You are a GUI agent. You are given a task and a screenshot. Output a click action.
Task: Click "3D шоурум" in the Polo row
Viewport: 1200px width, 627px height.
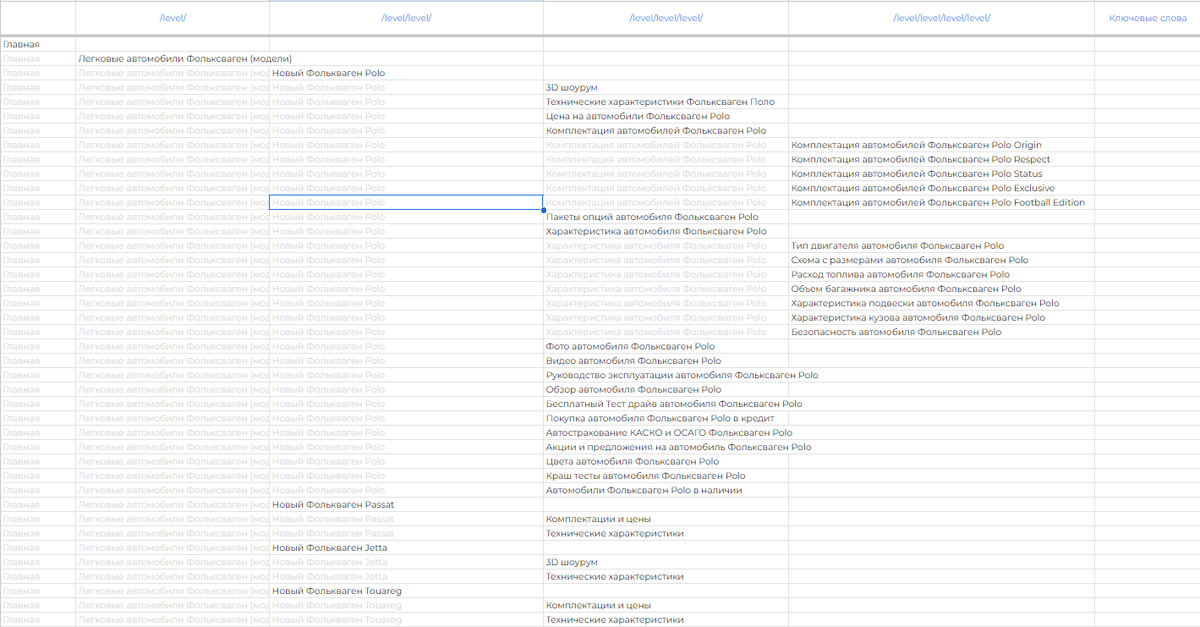click(666, 88)
